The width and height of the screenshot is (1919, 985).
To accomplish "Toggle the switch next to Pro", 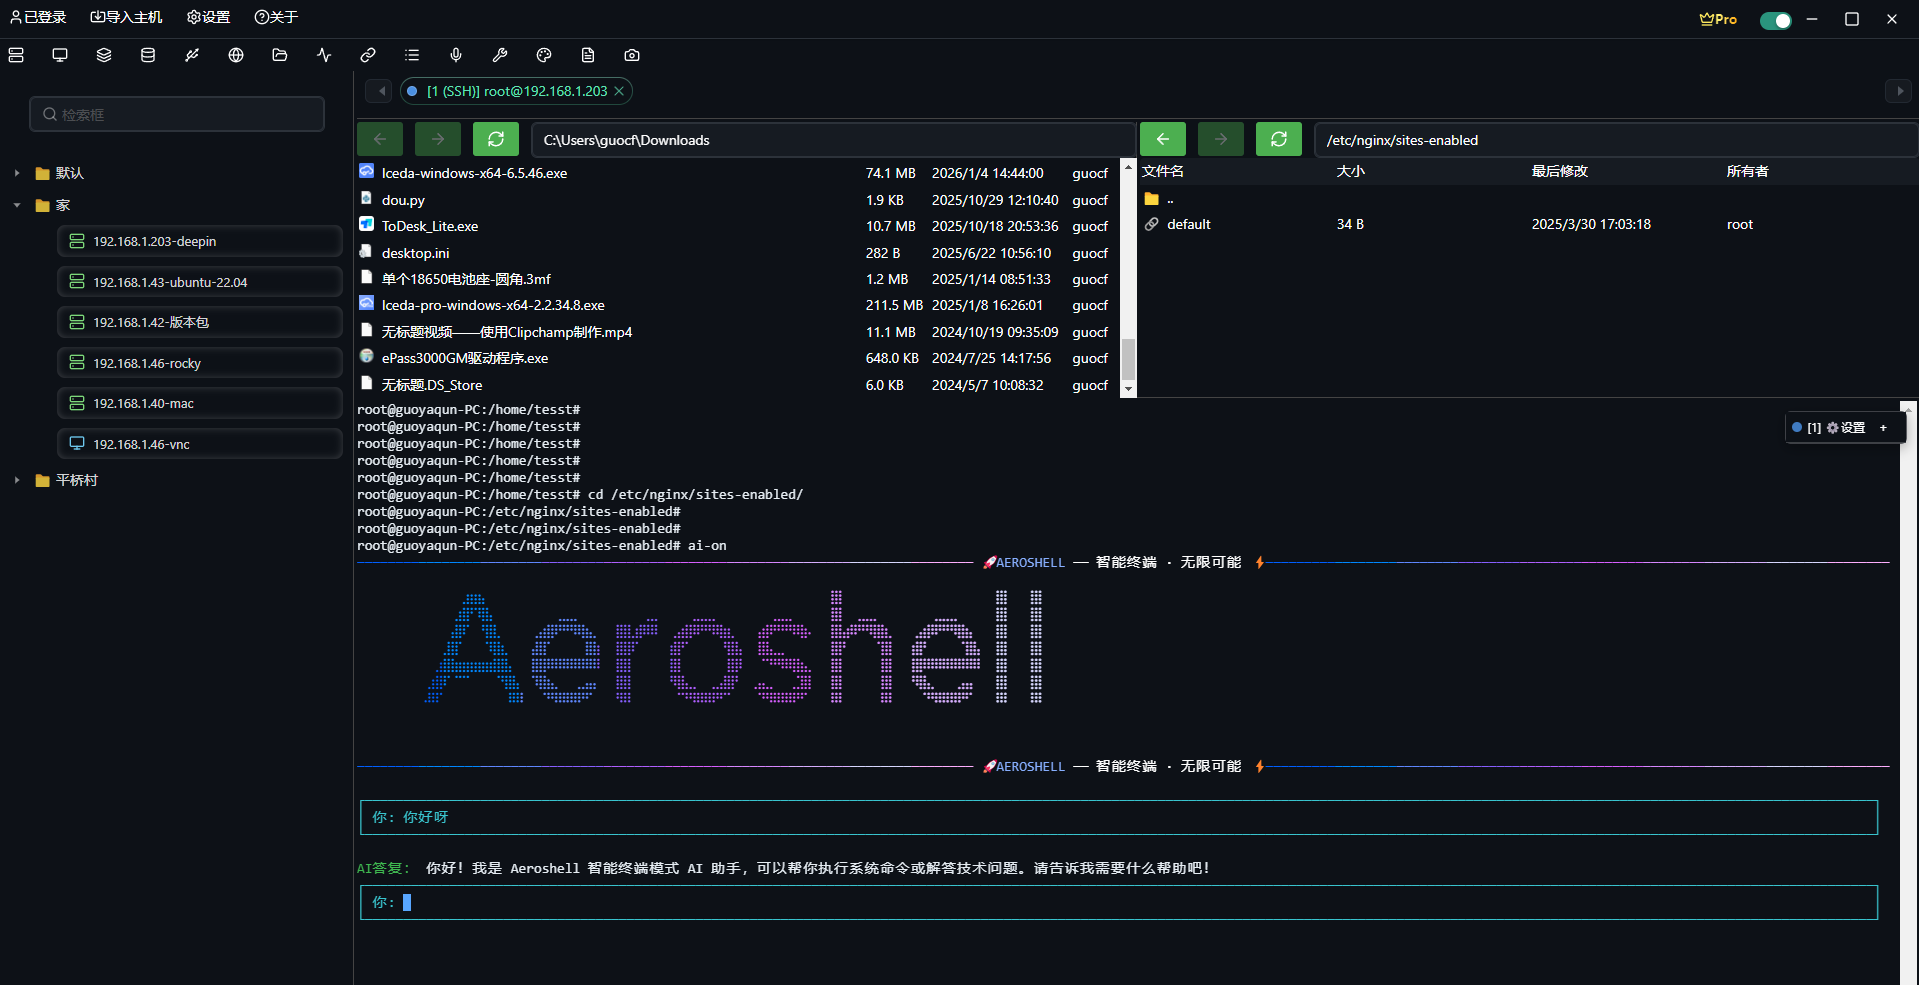I will (1775, 20).
